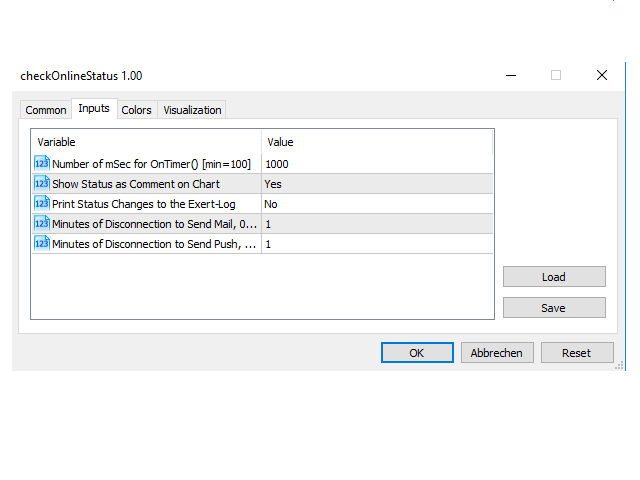Click the icon beside Send Push disconnection row
640x480 pixels.
41,243
